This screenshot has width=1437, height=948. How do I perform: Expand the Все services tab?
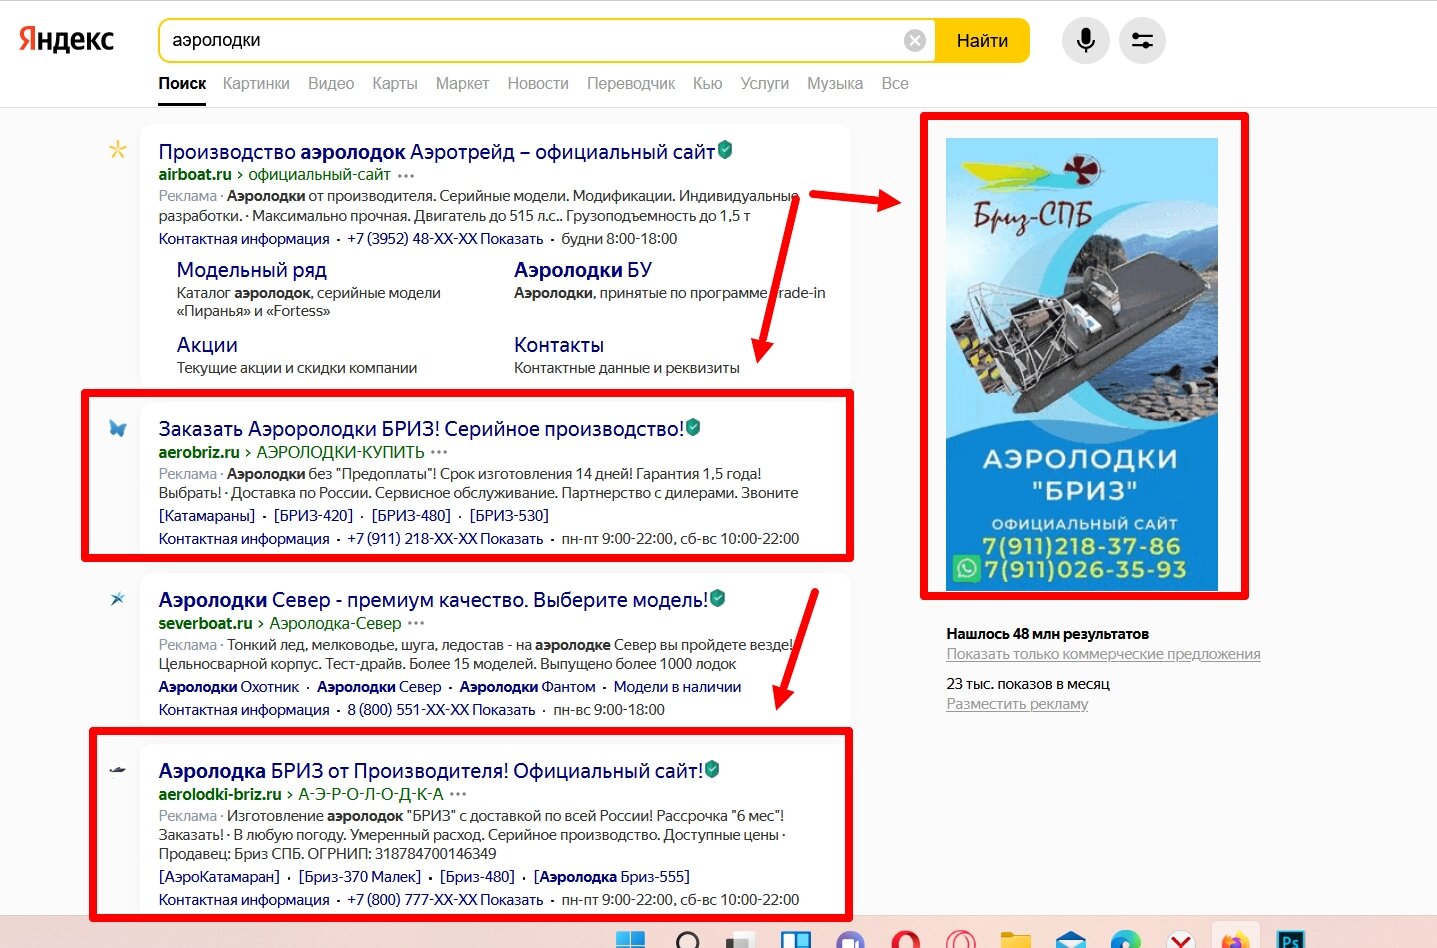[895, 84]
